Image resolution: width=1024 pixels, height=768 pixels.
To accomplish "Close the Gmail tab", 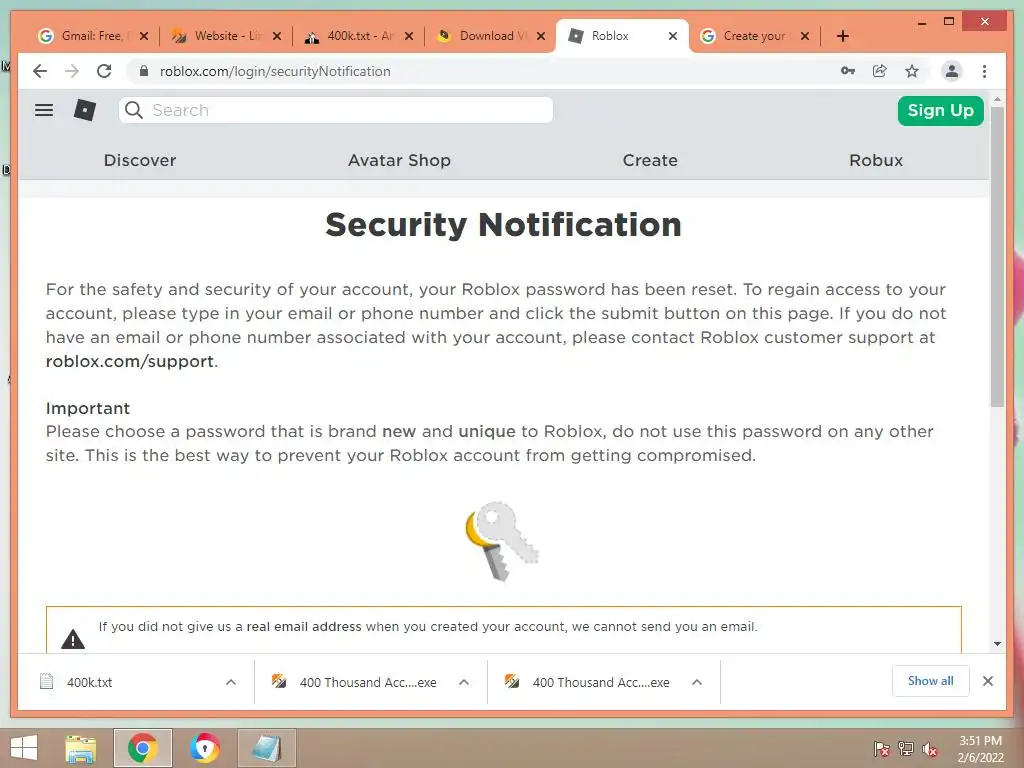I will [144, 36].
